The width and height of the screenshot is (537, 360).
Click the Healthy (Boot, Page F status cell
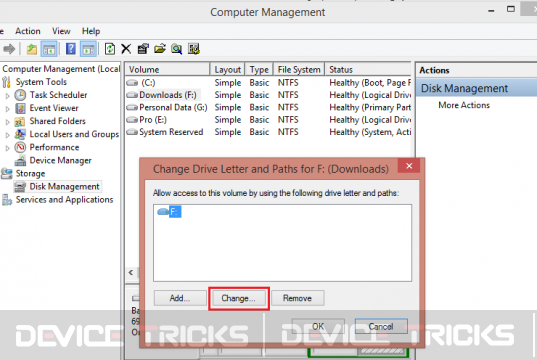click(x=370, y=83)
